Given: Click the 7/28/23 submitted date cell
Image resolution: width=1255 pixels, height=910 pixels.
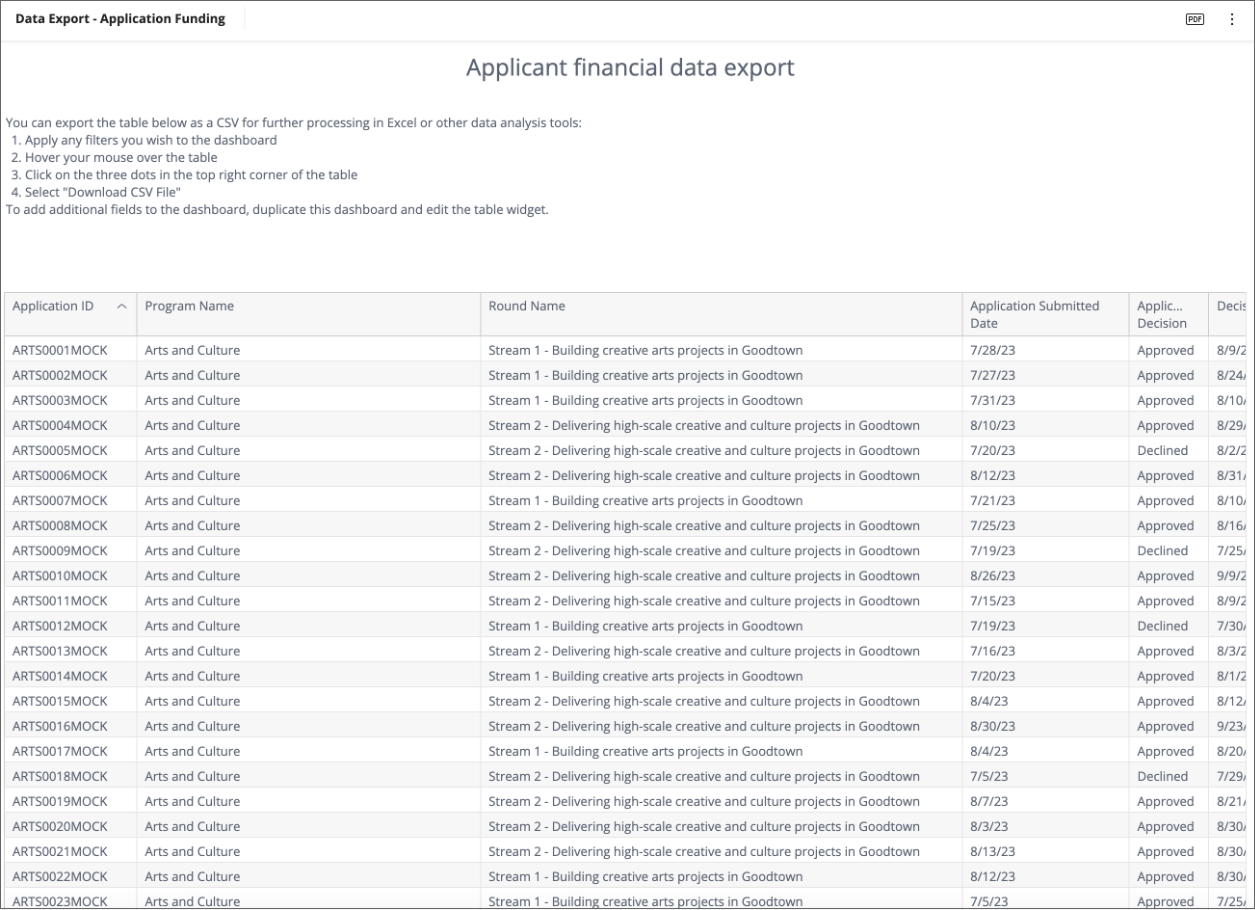Looking at the screenshot, I should [x=1046, y=350].
